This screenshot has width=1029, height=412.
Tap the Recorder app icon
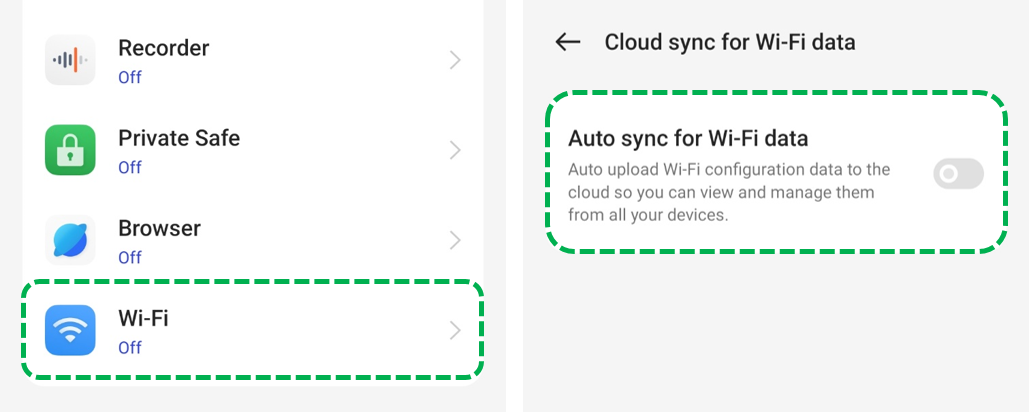[70, 60]
